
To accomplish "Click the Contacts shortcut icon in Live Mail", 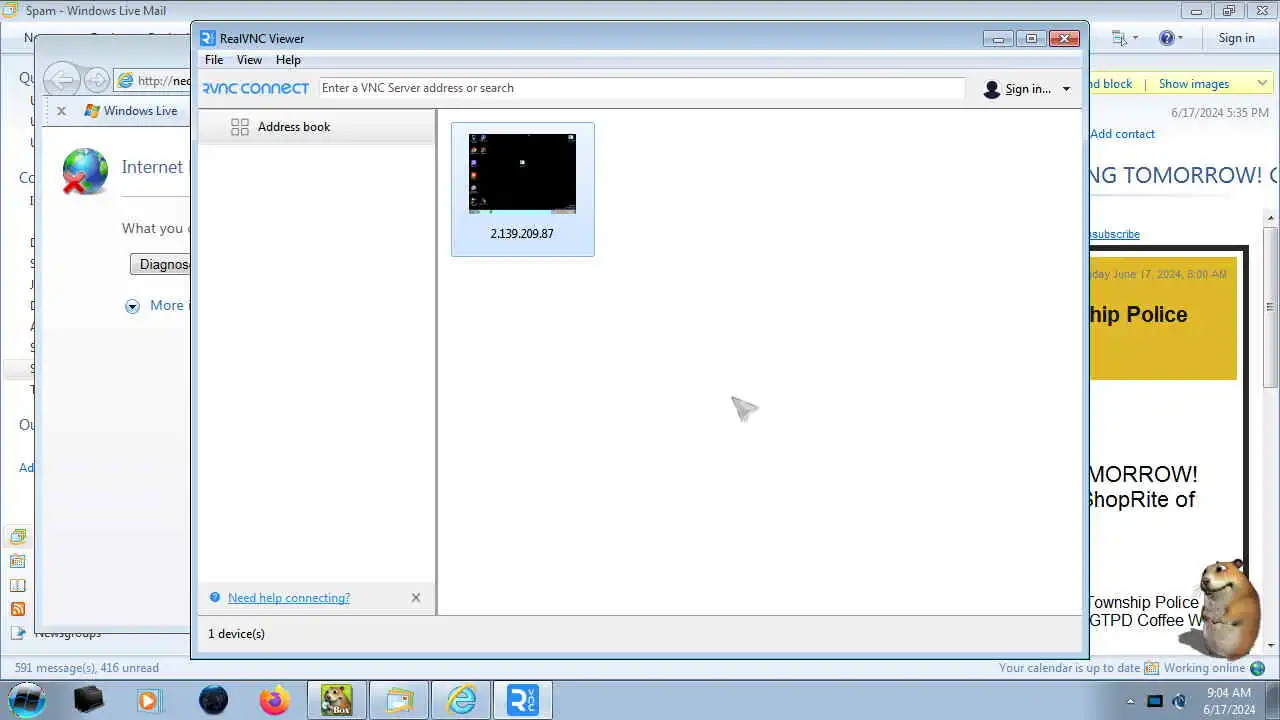I will [18, 585].
